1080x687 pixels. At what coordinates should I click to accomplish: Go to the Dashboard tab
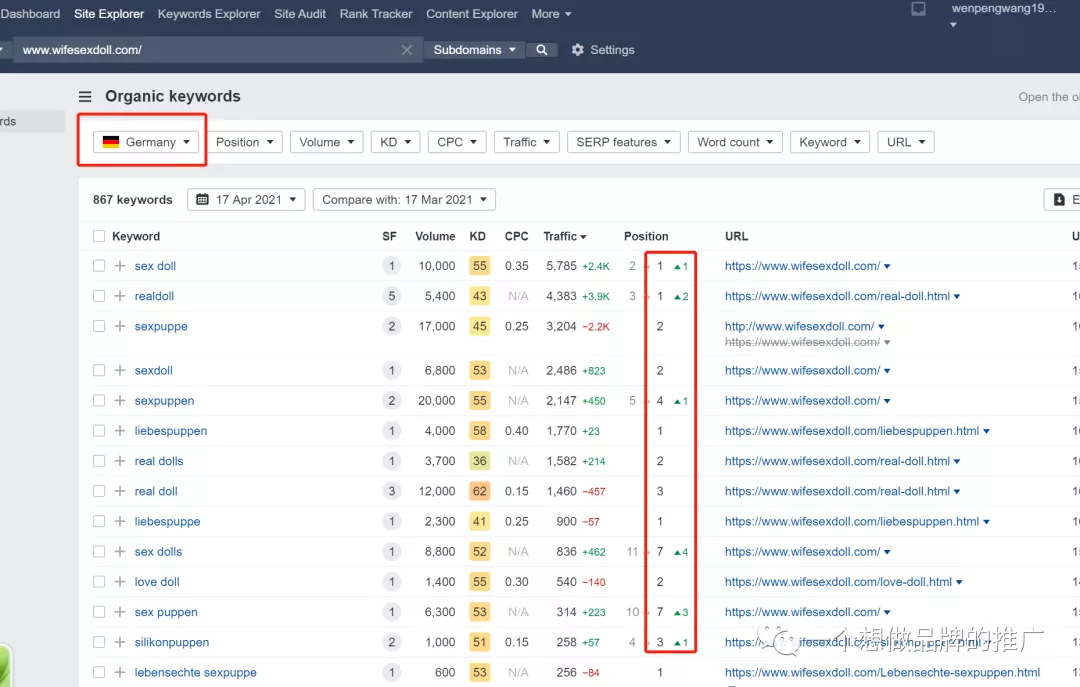coord(30,14)
